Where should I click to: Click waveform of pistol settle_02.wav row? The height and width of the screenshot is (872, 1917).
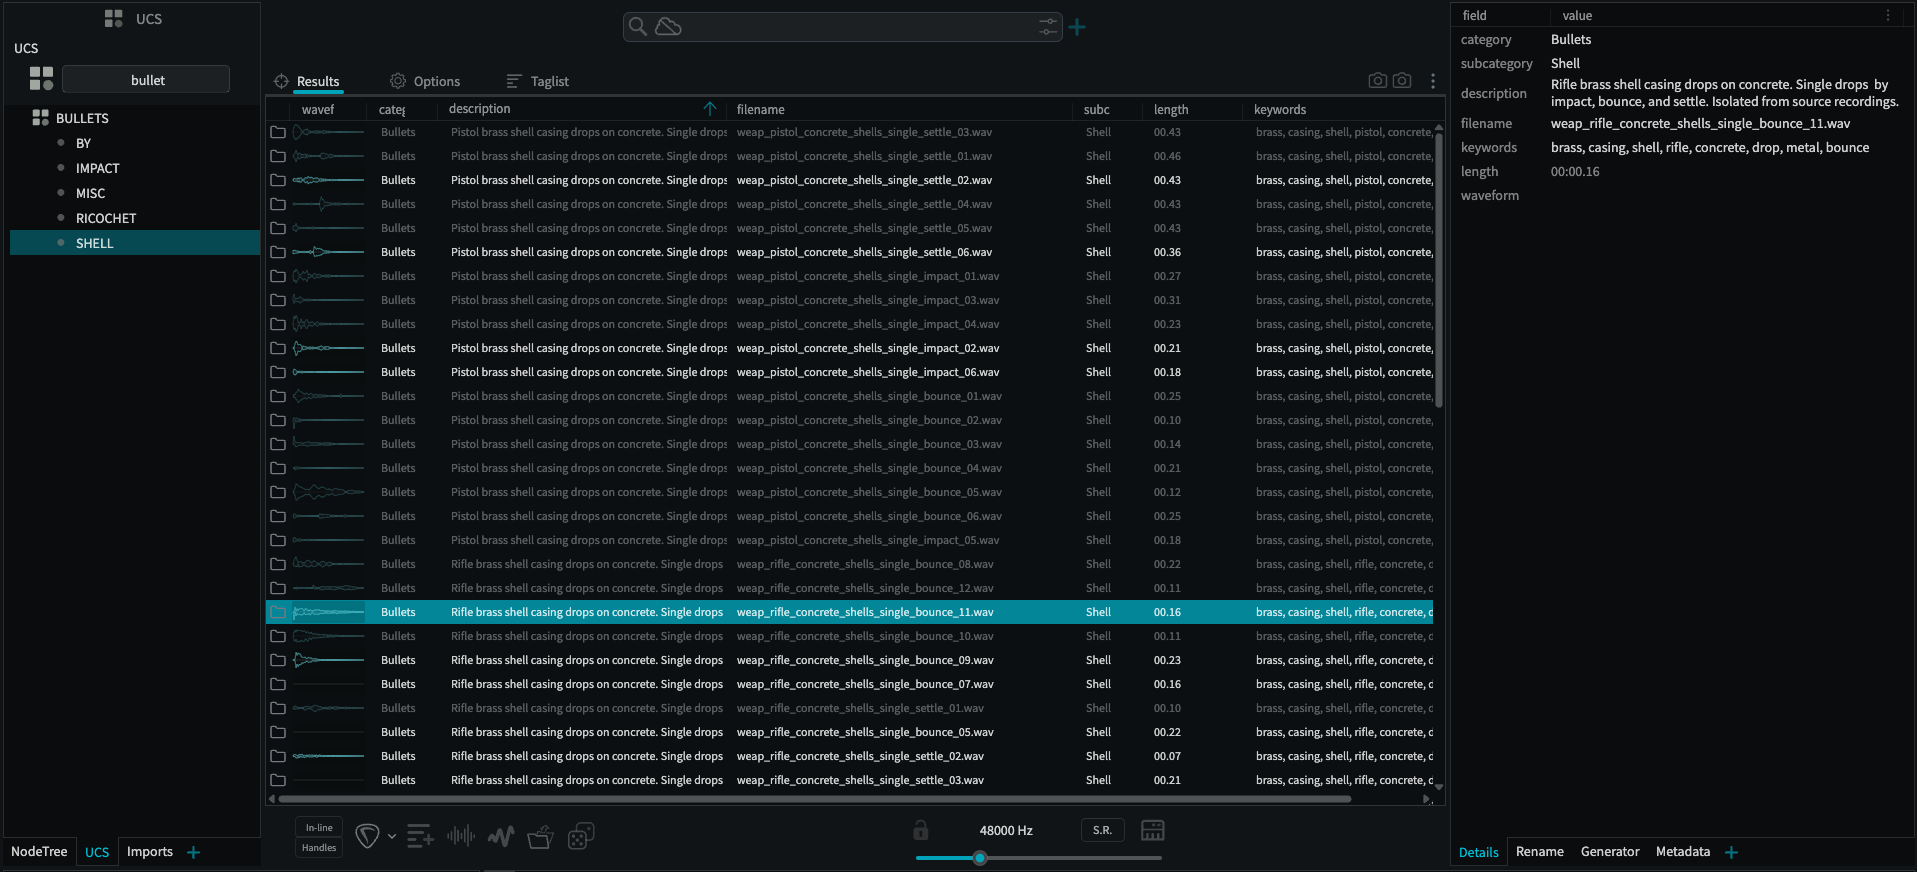click(x=328, y=180)
